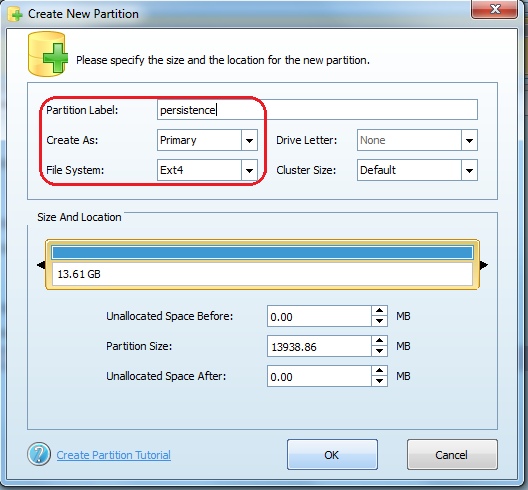Open the Create Partition Tutorial link
Image resolution: width=528 pixels, height=490 pixels.
[113, 455]
